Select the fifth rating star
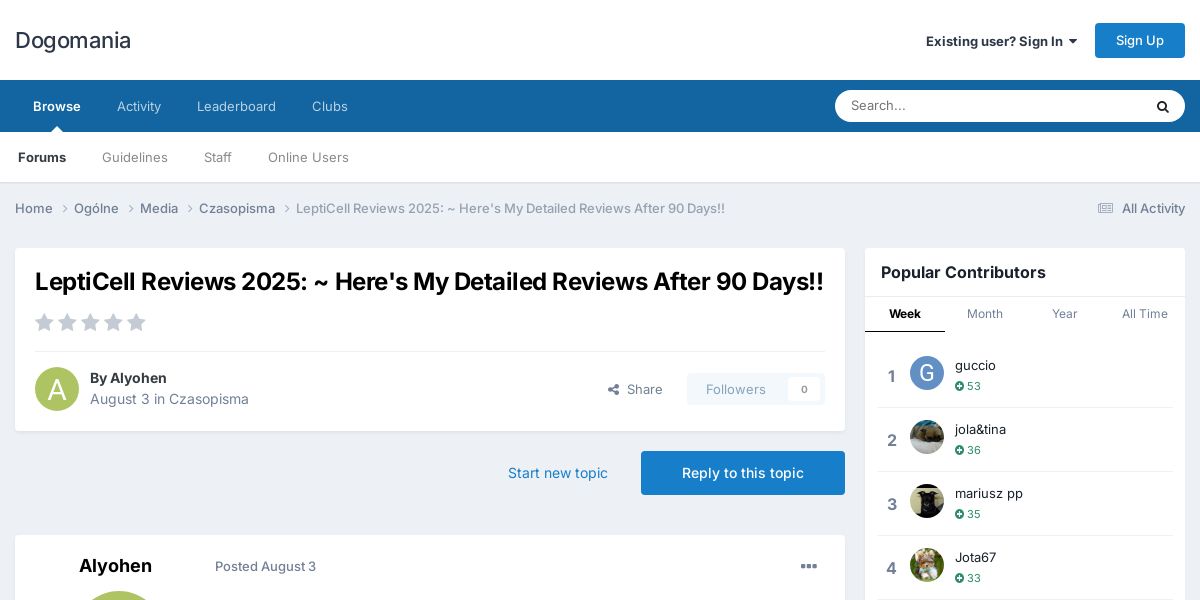Image resolution: width=1200 pixels, height=600 pixels. point(136,322)
